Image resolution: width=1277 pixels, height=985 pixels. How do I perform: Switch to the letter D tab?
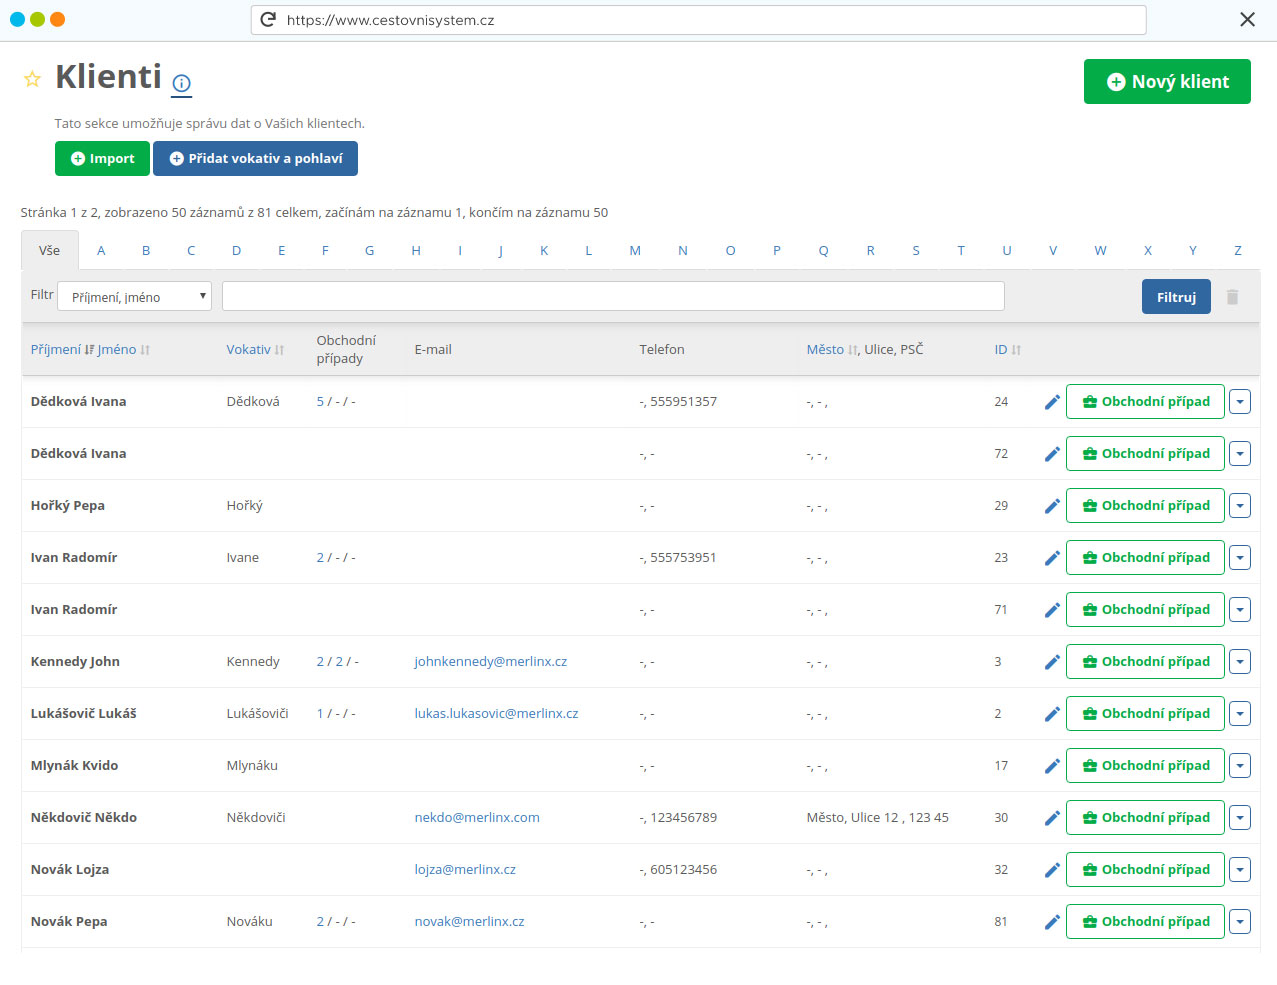click(x=236, y=251)
